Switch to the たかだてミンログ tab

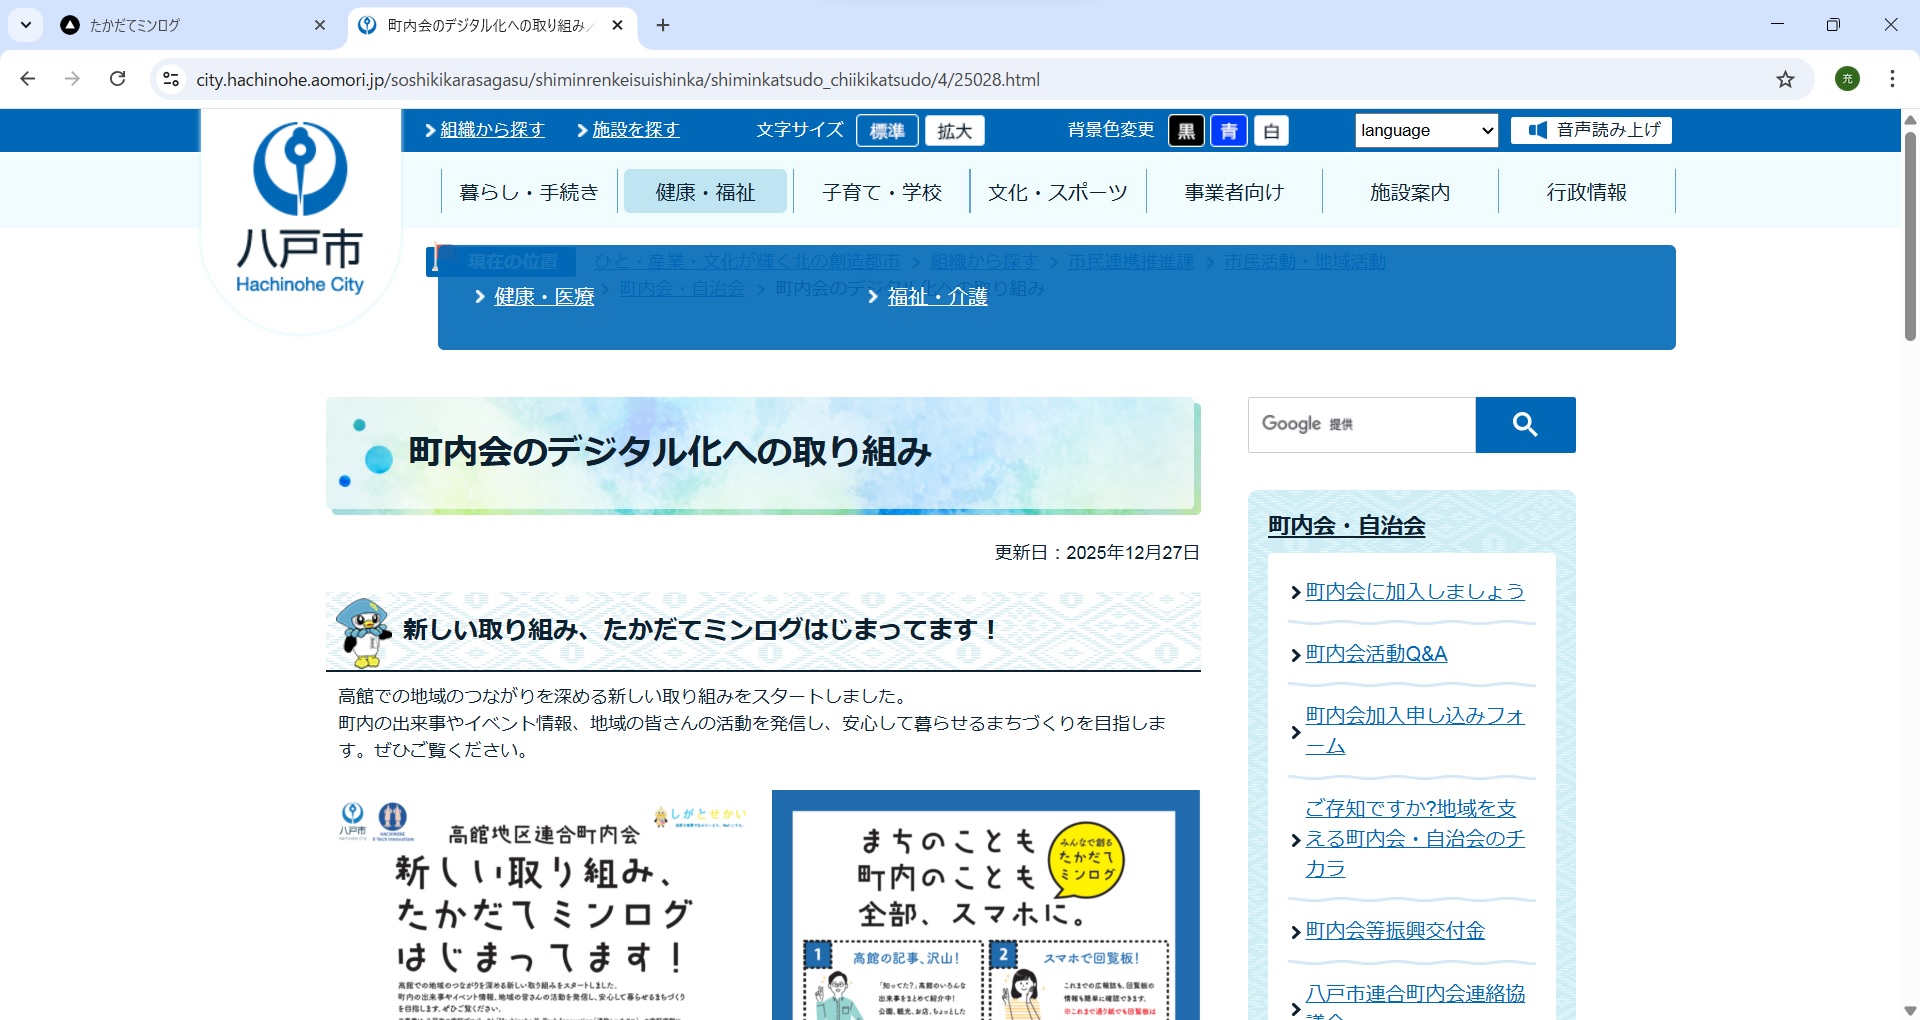click(190, 26)
